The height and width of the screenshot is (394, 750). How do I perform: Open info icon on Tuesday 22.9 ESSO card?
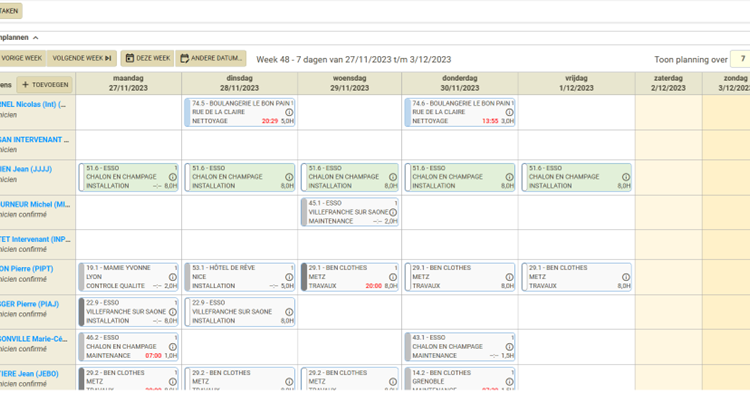coord(289,312)
